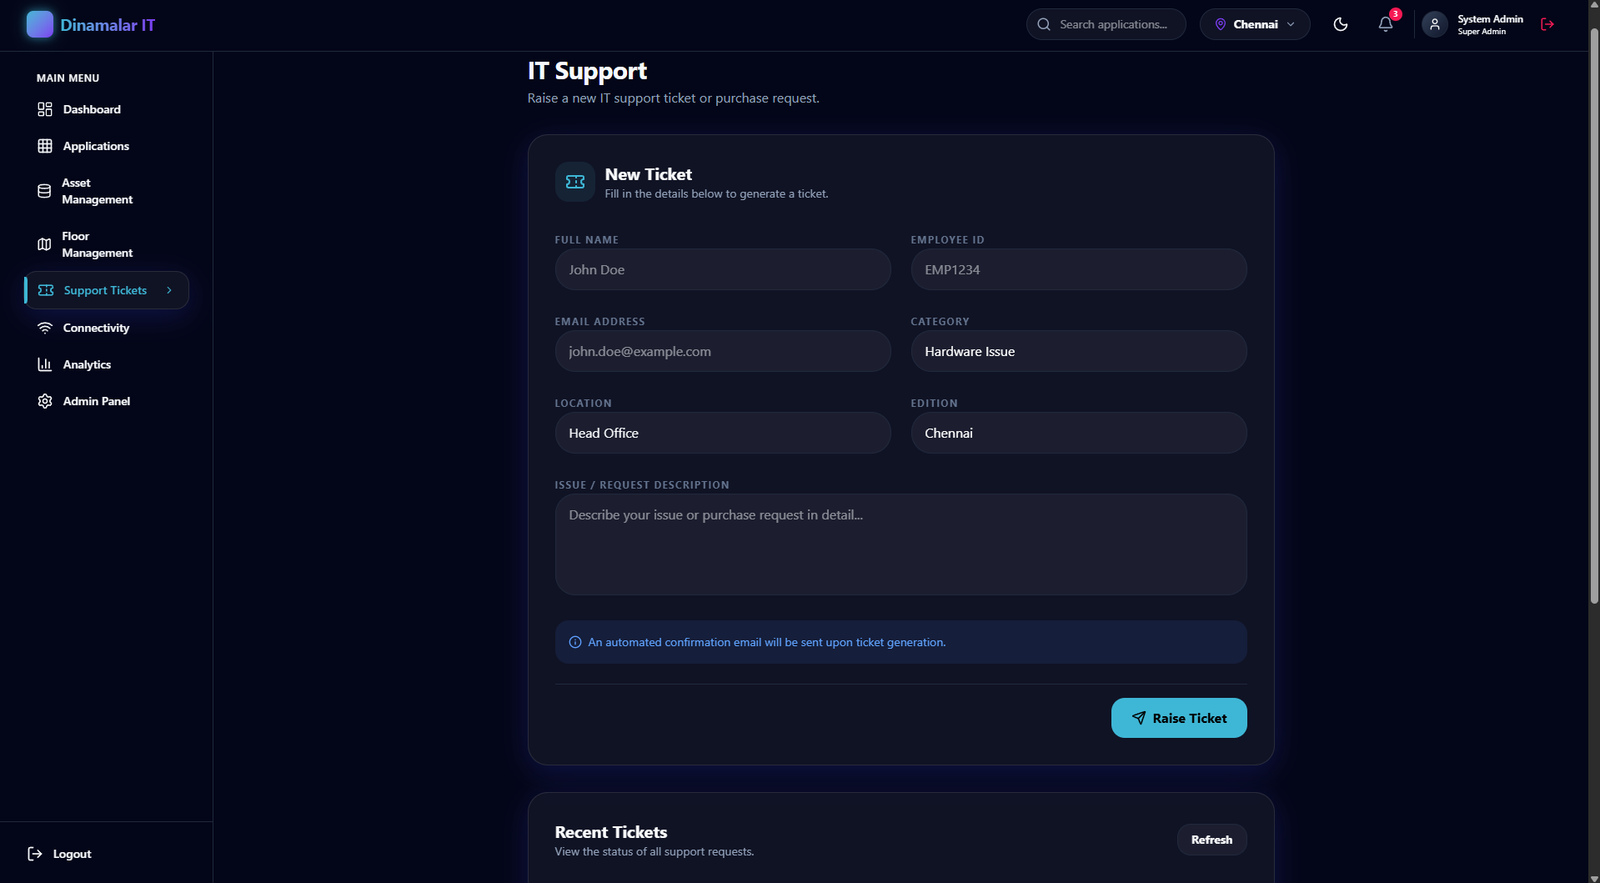This screenshot has width=1600, height=883.
Task: Click the red notification count badge
Action: coord(1395,14)
